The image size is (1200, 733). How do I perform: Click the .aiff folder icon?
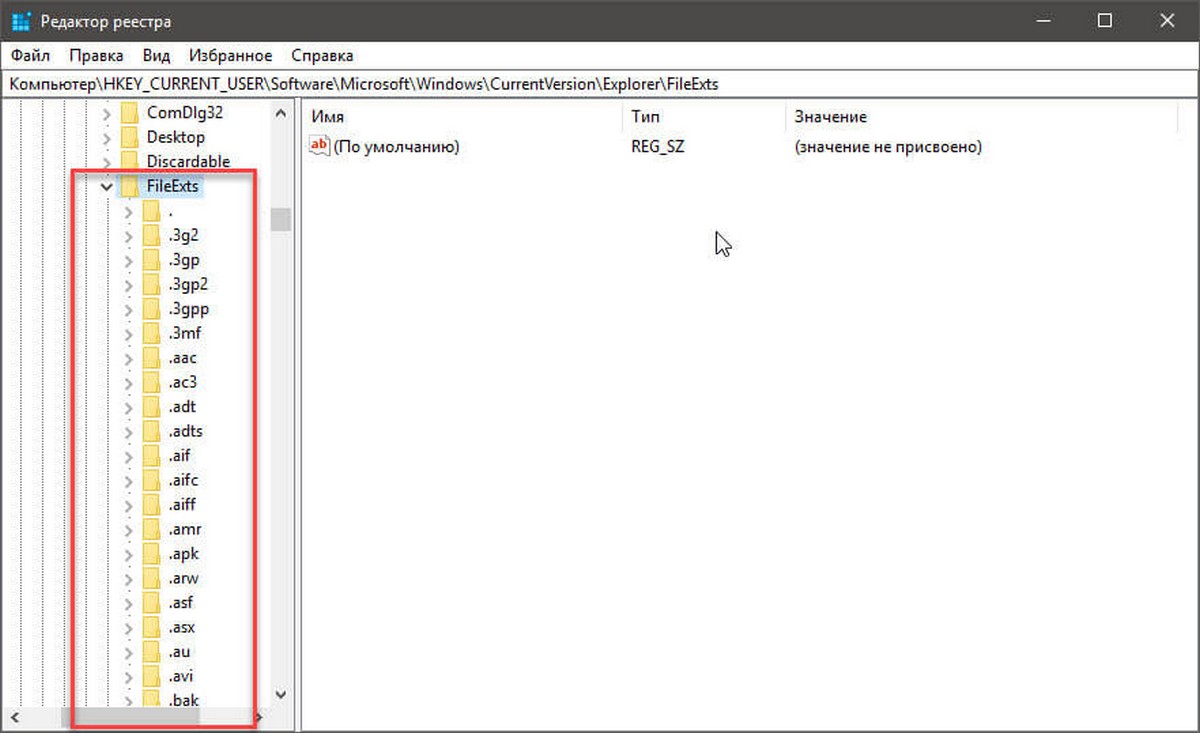click(151, 505)
